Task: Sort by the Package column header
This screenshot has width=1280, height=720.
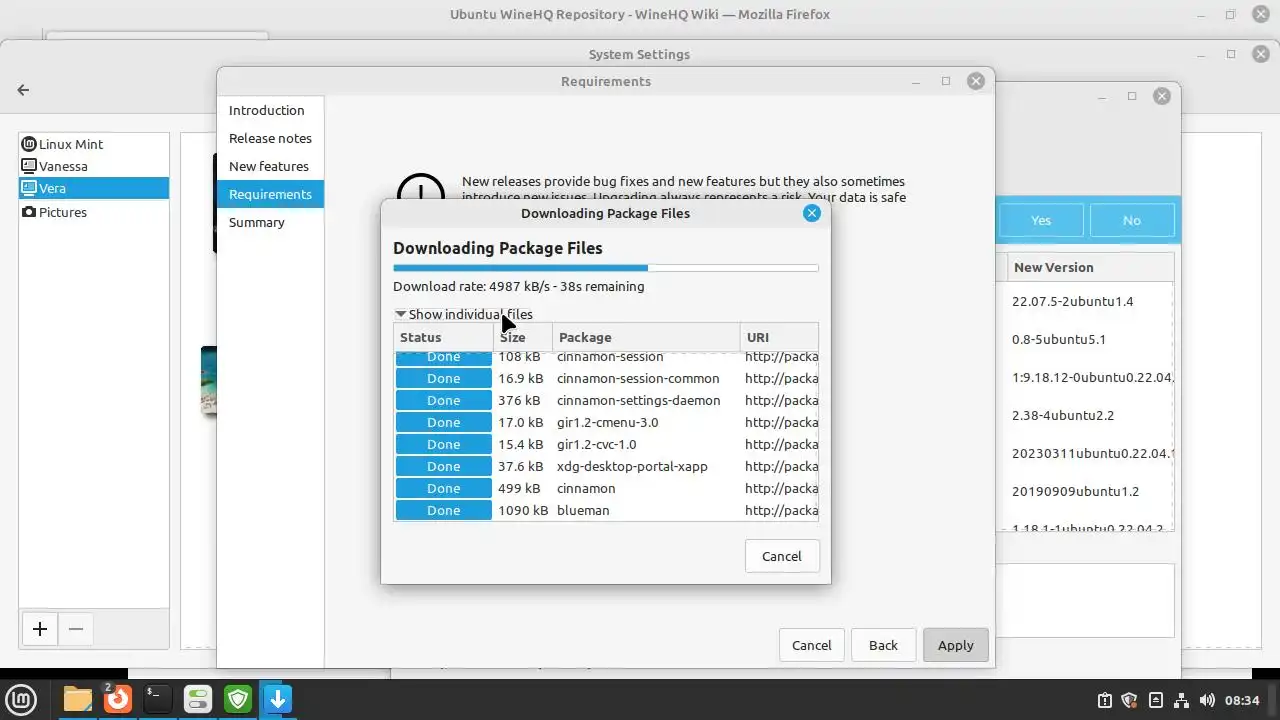Action: [646, 337]
